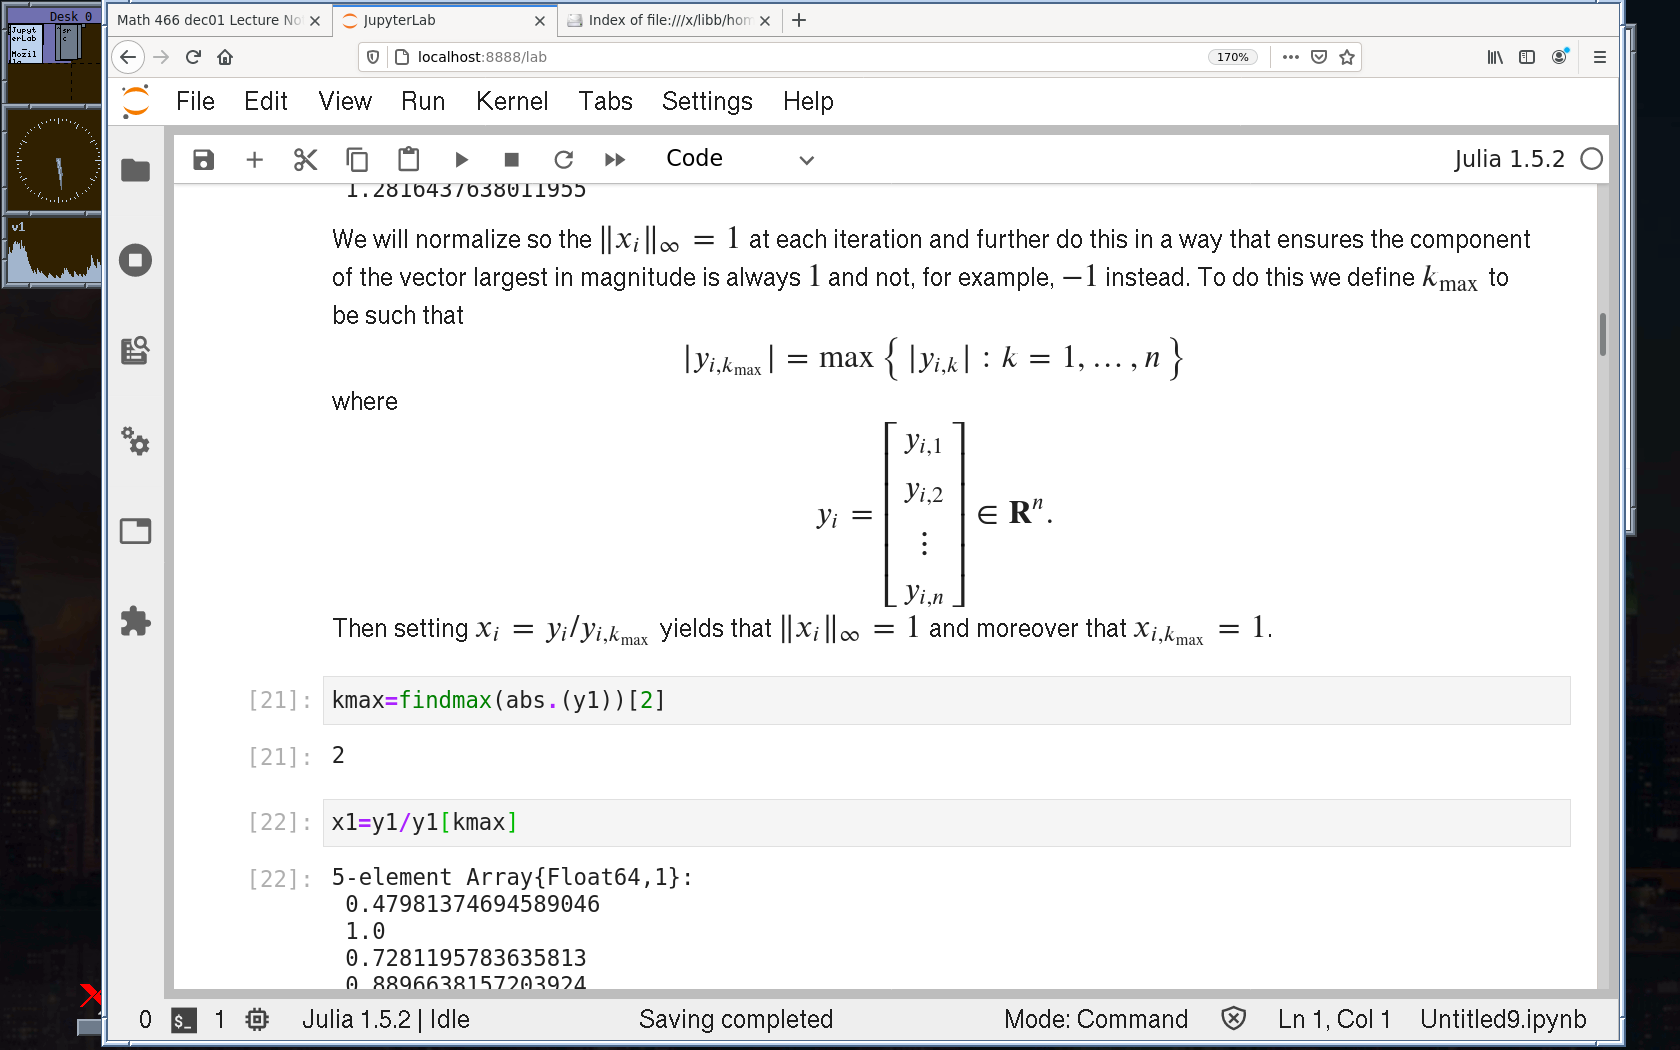Image resolution: width=1680 pixels, height=1050 pixels.
Task: Cut selected cell with scissors icon
Action: tap(305, 160)
